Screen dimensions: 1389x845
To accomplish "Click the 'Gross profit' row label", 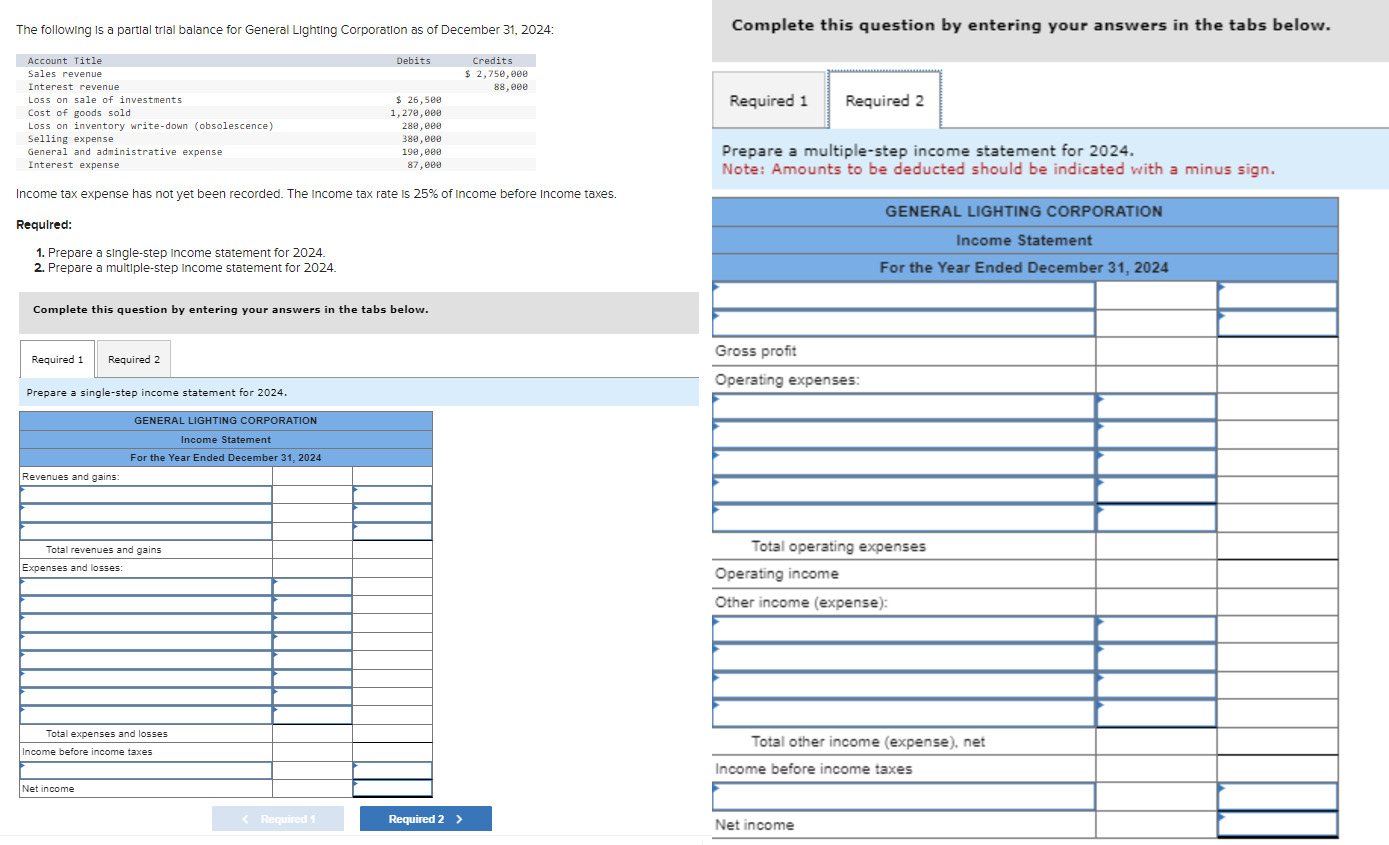I will [756, 351].
